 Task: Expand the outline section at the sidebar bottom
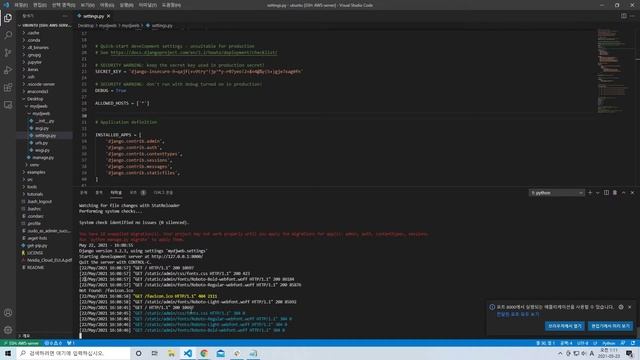pyautogui.click(x=44, y=336)
